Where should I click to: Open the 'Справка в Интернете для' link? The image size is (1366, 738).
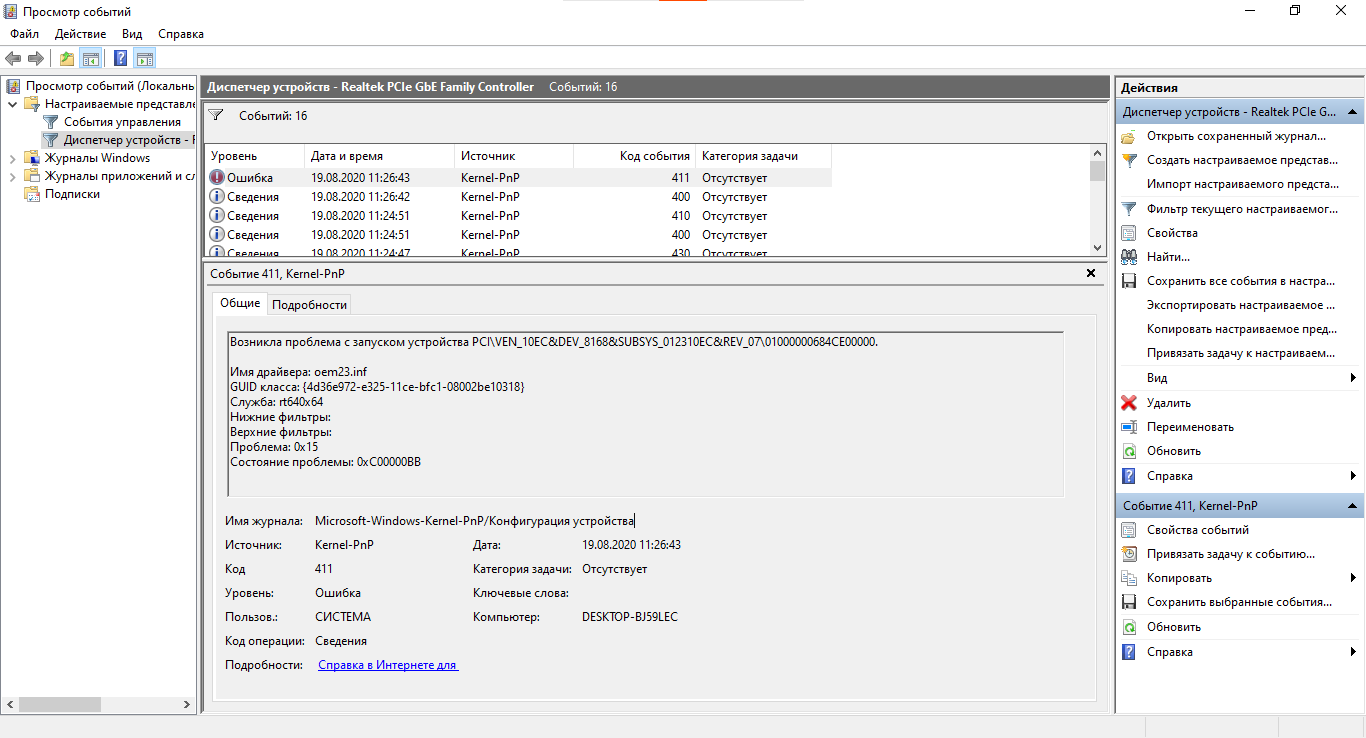pyautogui.click(x=388, y=665)
